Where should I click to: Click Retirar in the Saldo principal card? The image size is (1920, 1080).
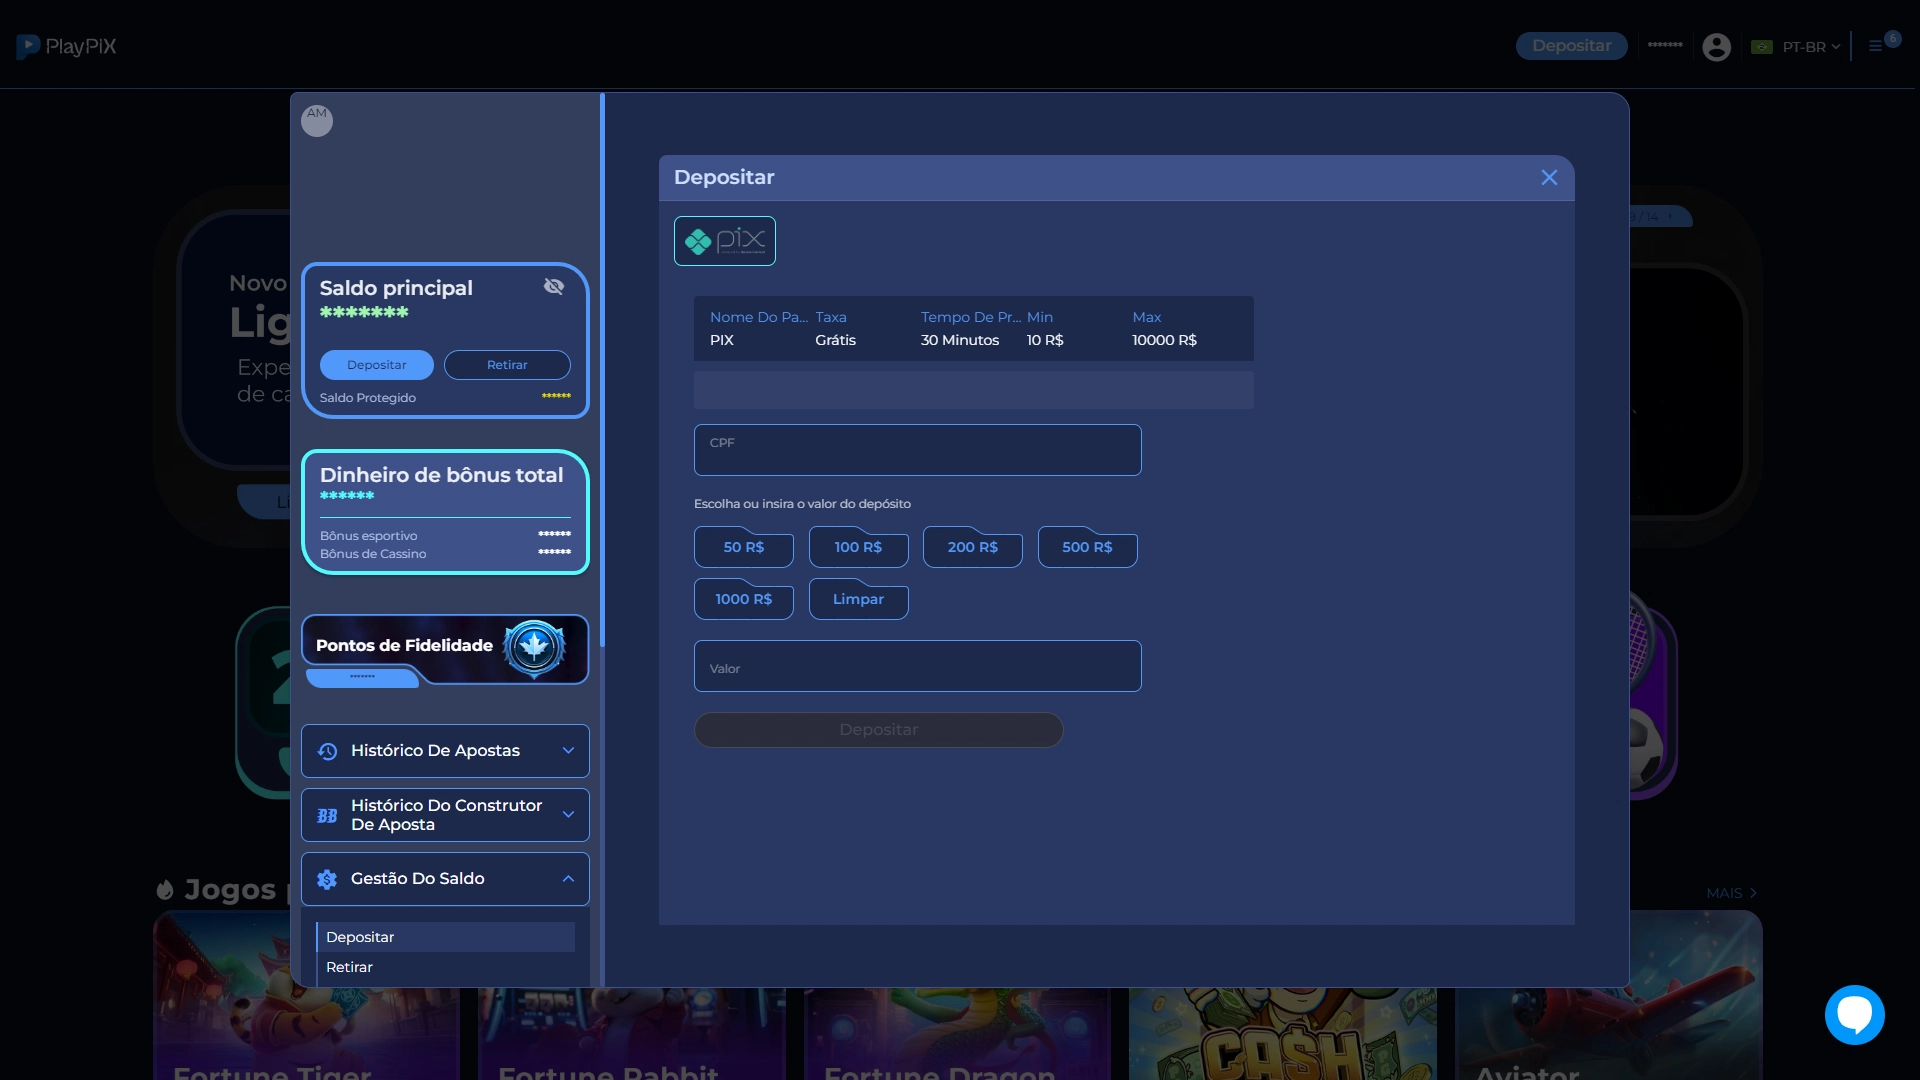point(507,365)
